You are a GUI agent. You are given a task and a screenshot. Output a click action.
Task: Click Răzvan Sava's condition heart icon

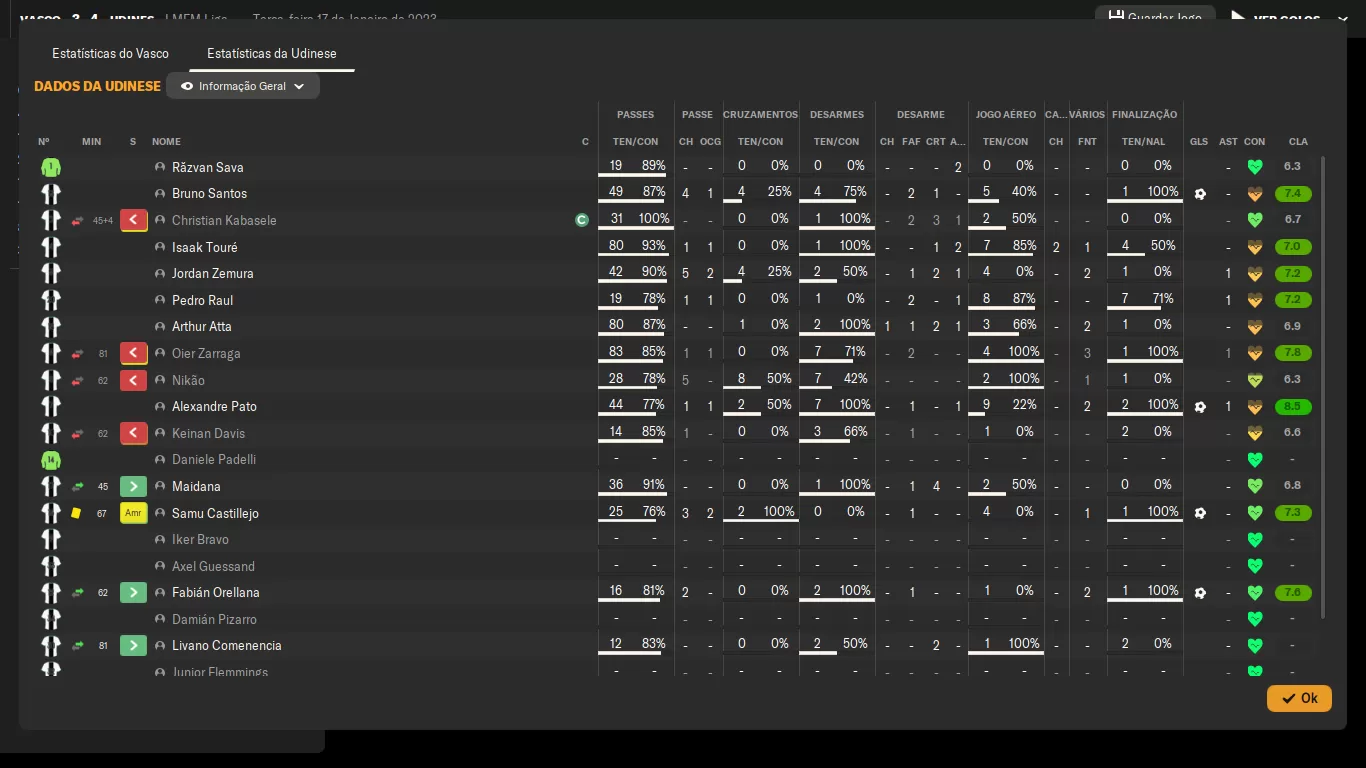(x=1255, y=167)
